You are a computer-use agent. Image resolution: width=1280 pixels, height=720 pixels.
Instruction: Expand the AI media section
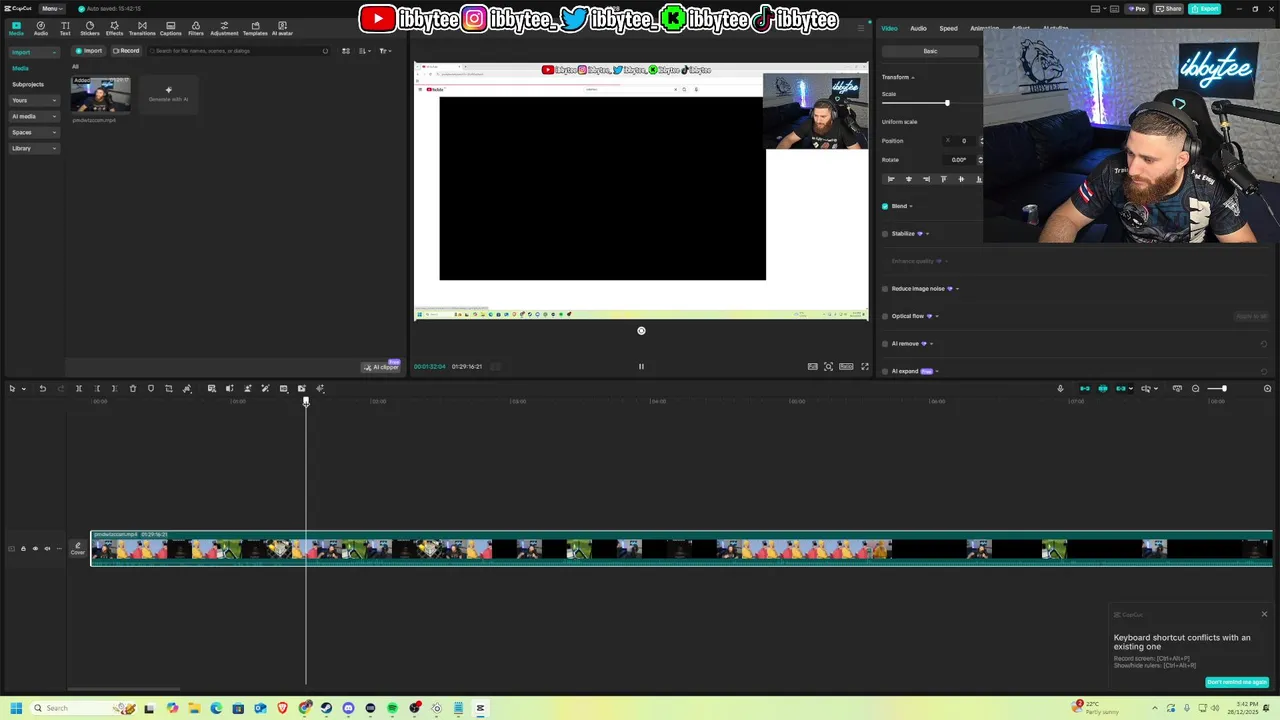click(x=33, y=116)
